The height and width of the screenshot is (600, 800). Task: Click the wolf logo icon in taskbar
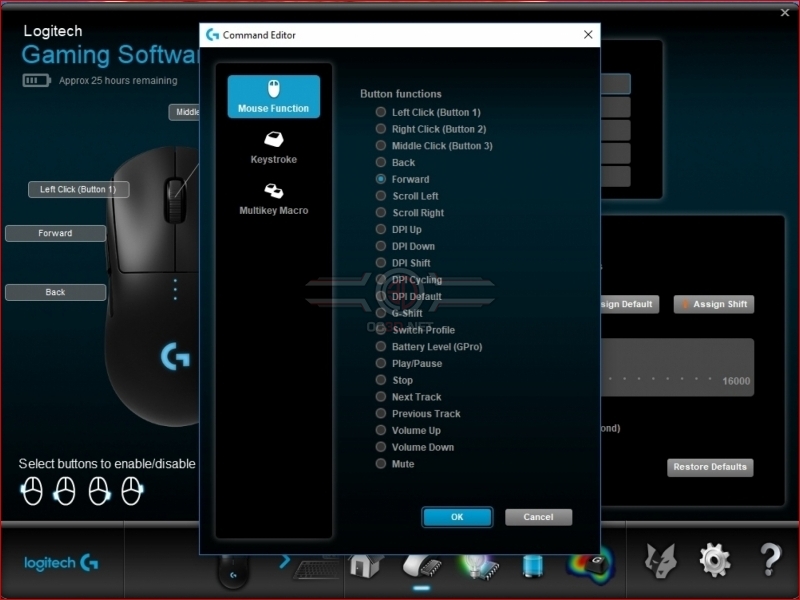[661, 563]
